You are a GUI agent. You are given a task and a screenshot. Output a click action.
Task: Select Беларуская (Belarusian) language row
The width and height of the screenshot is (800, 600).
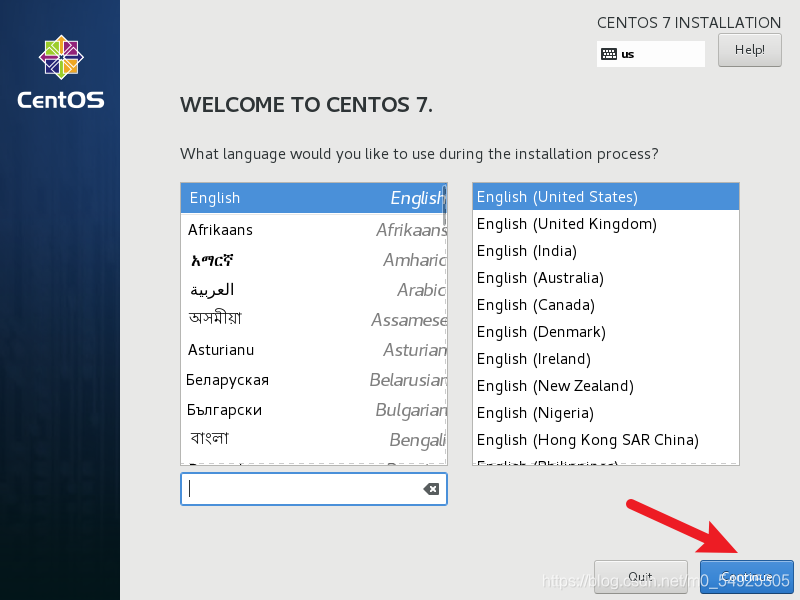[x=312, y=380]
